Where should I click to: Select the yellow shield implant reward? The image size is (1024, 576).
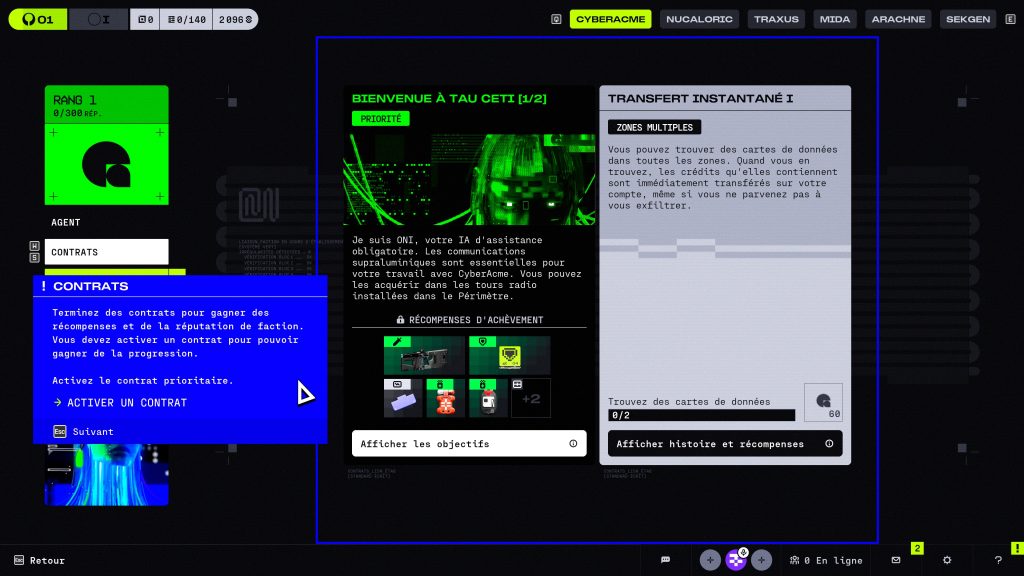coord(509,355)
